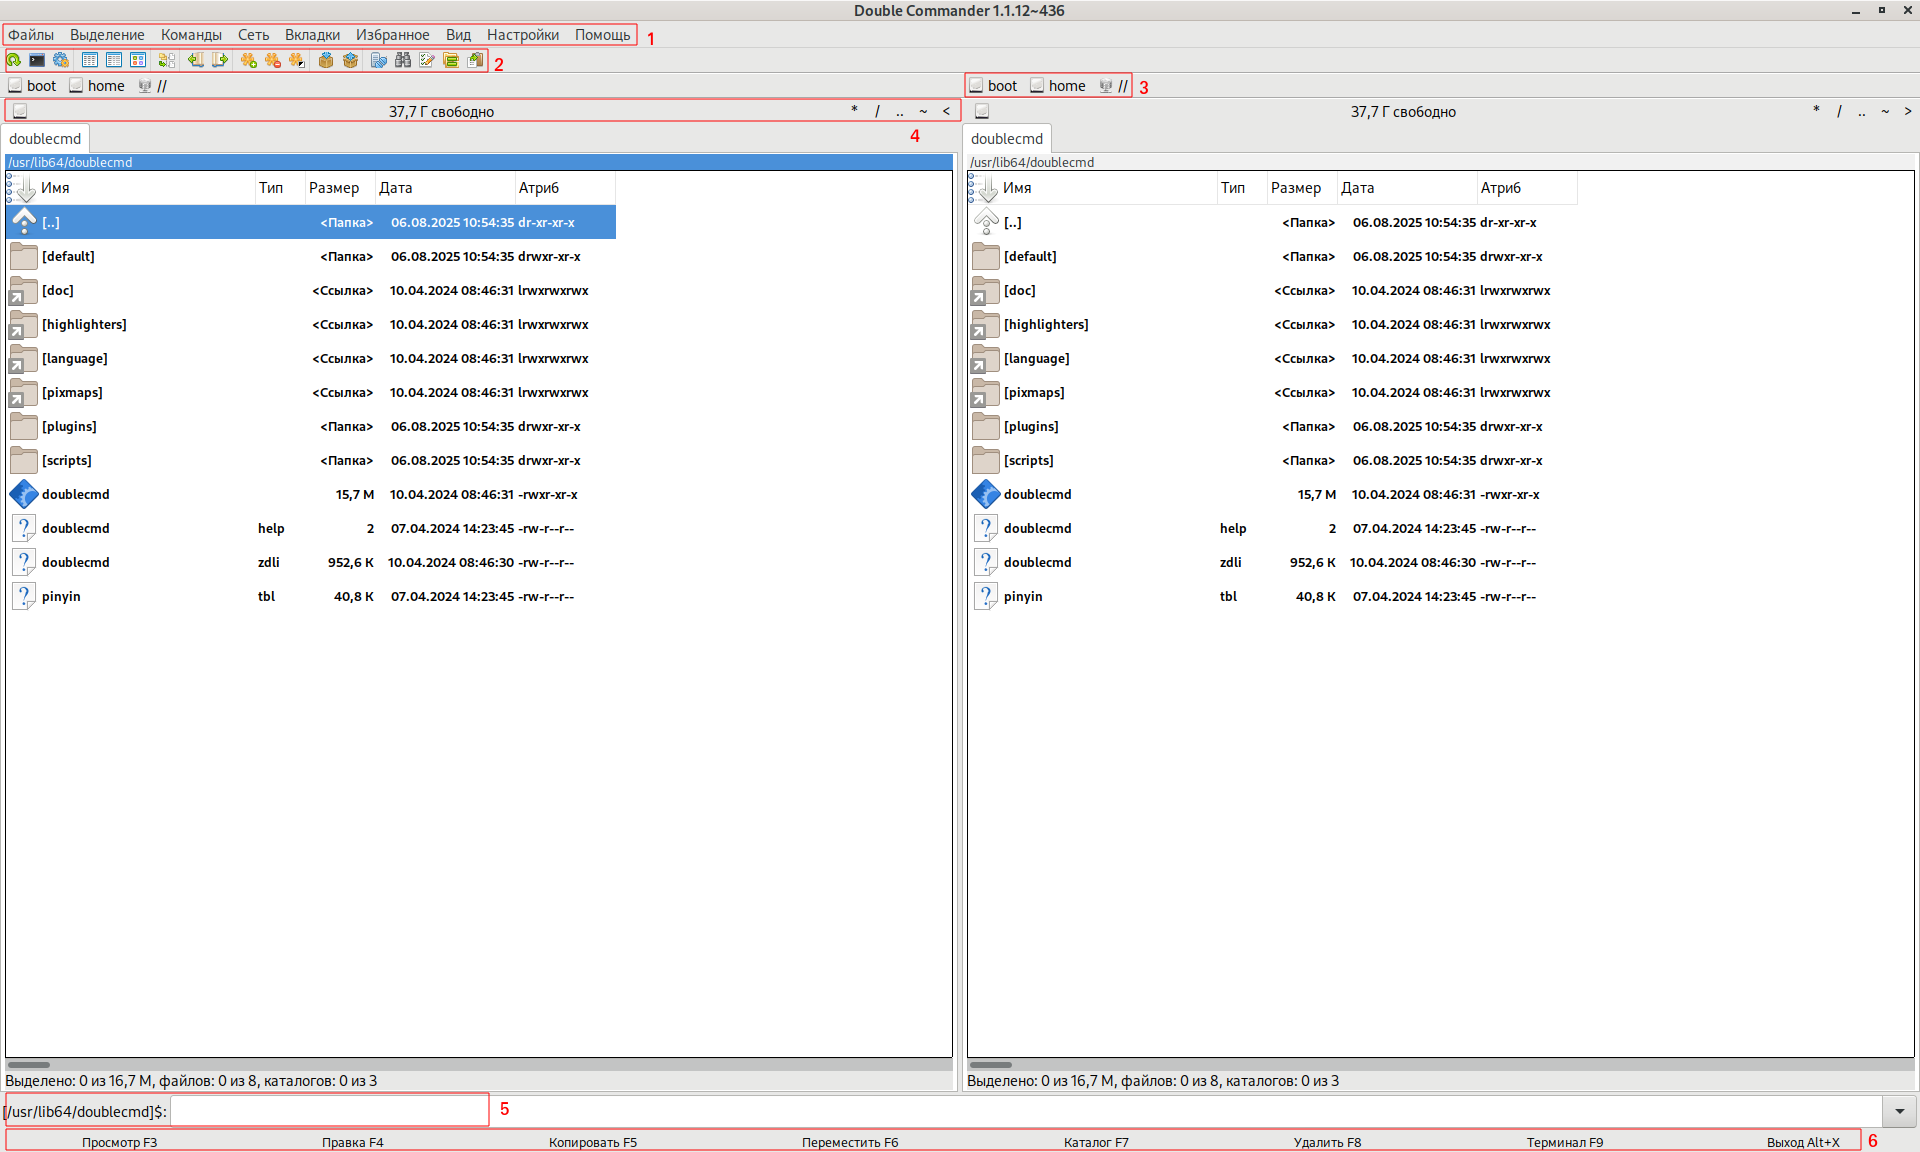Viewport: 1920px width, 1152px height.
Task: Open the command line history dropdown
Action: click(1899, 1111)
